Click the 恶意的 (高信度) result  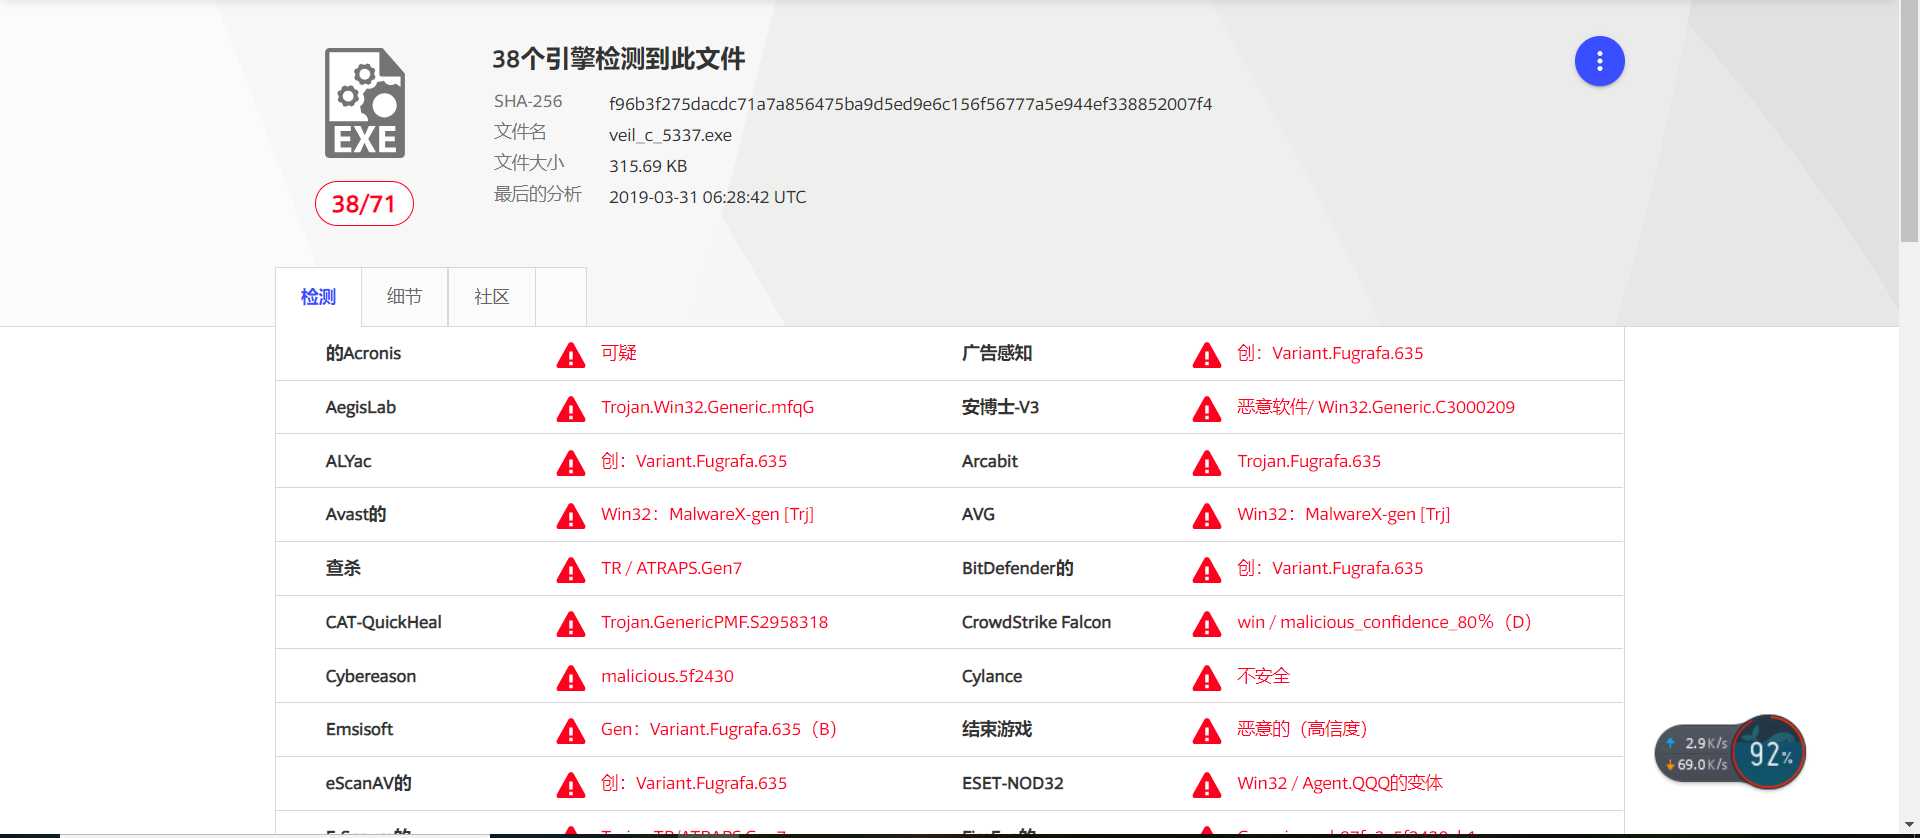[1302, 729]
